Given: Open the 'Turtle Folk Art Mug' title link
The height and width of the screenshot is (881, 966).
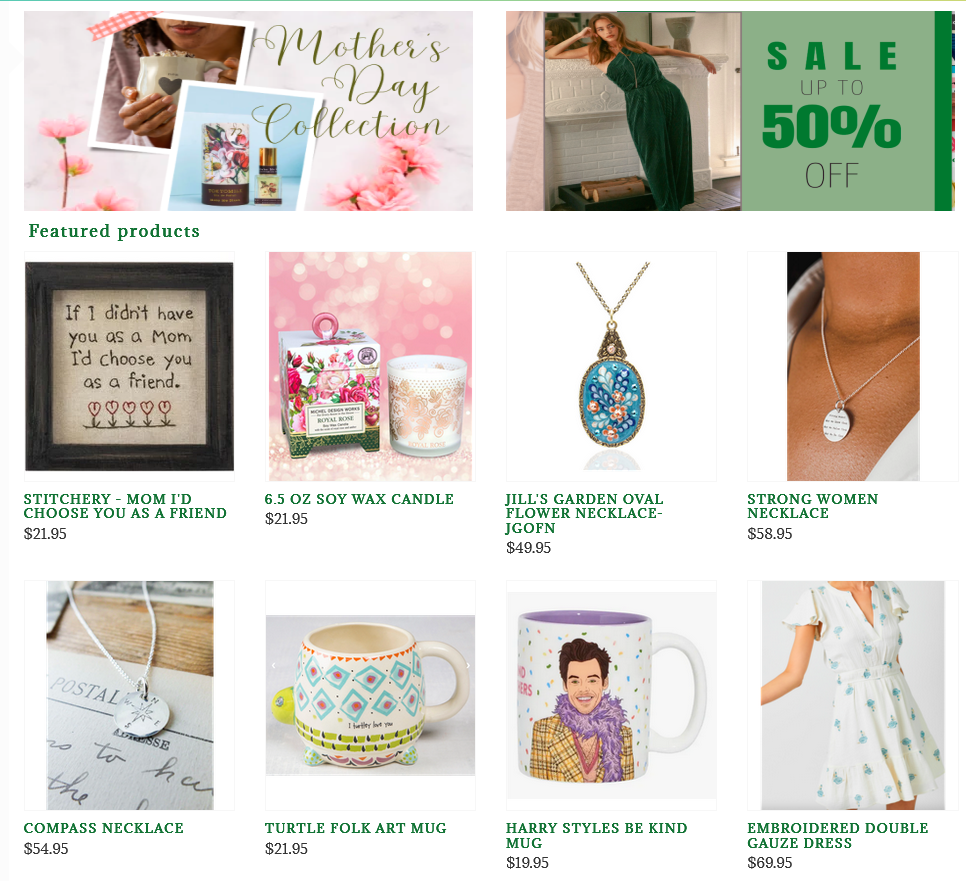Looking at the screenshot, I should tap(355, 828).
